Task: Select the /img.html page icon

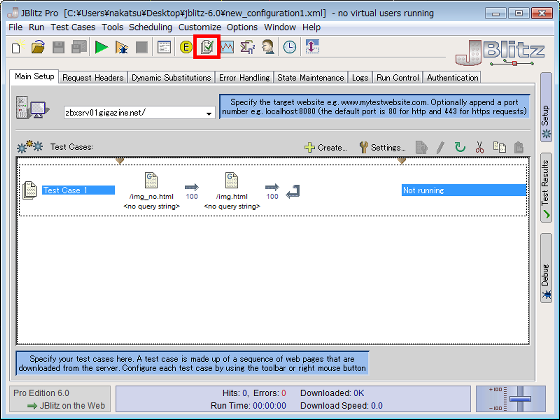Action: tap(231, 180)
